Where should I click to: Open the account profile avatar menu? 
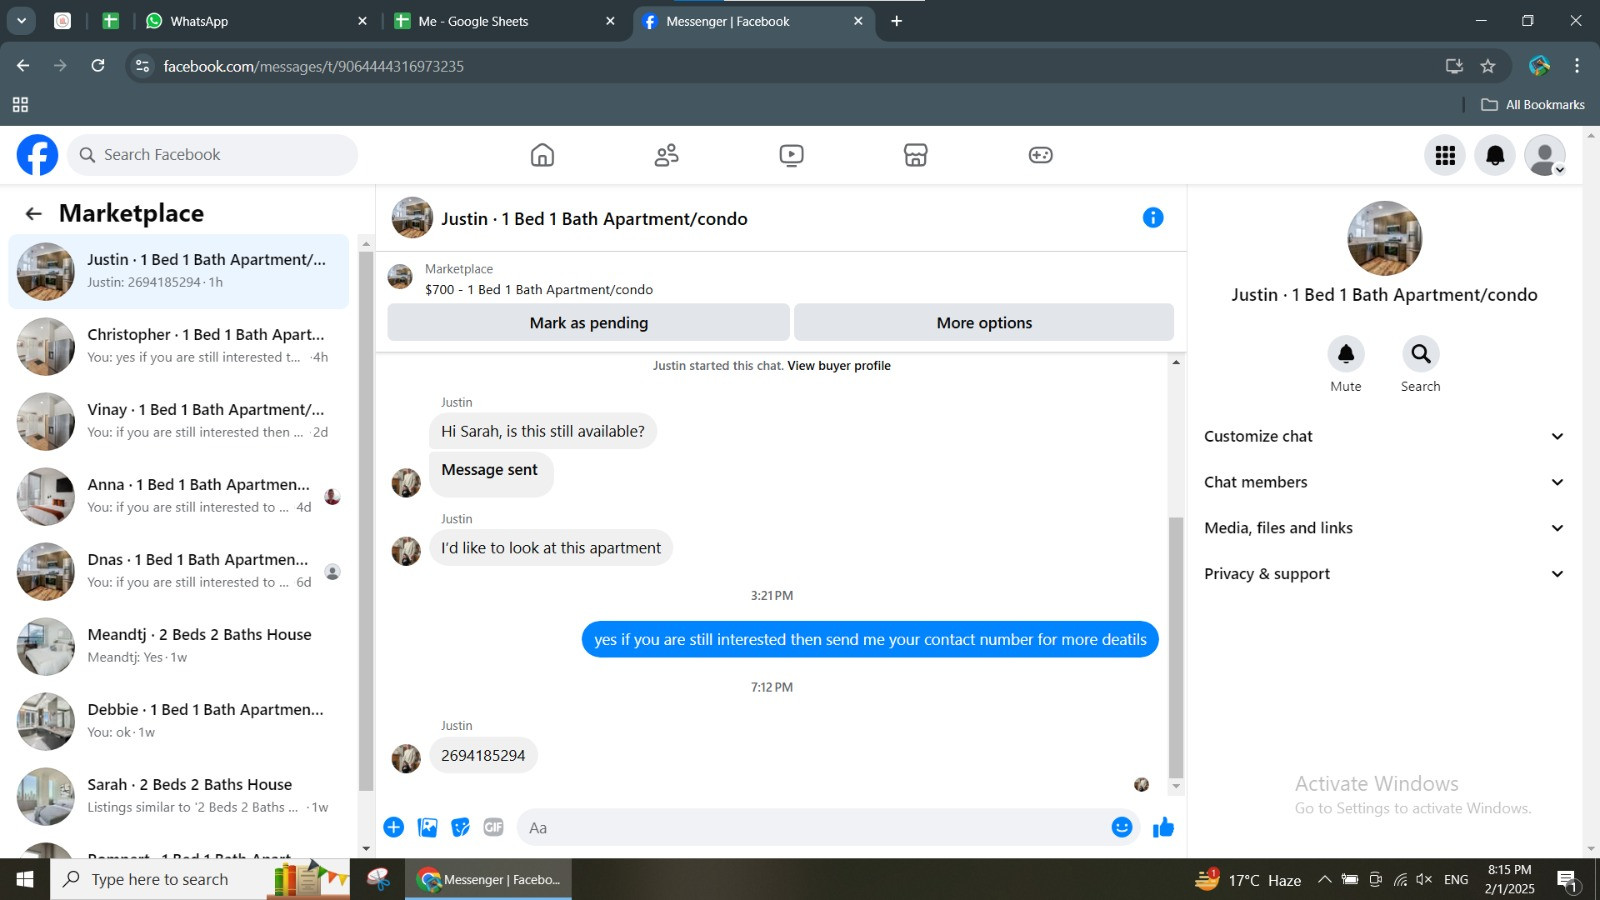[1545, 155]
